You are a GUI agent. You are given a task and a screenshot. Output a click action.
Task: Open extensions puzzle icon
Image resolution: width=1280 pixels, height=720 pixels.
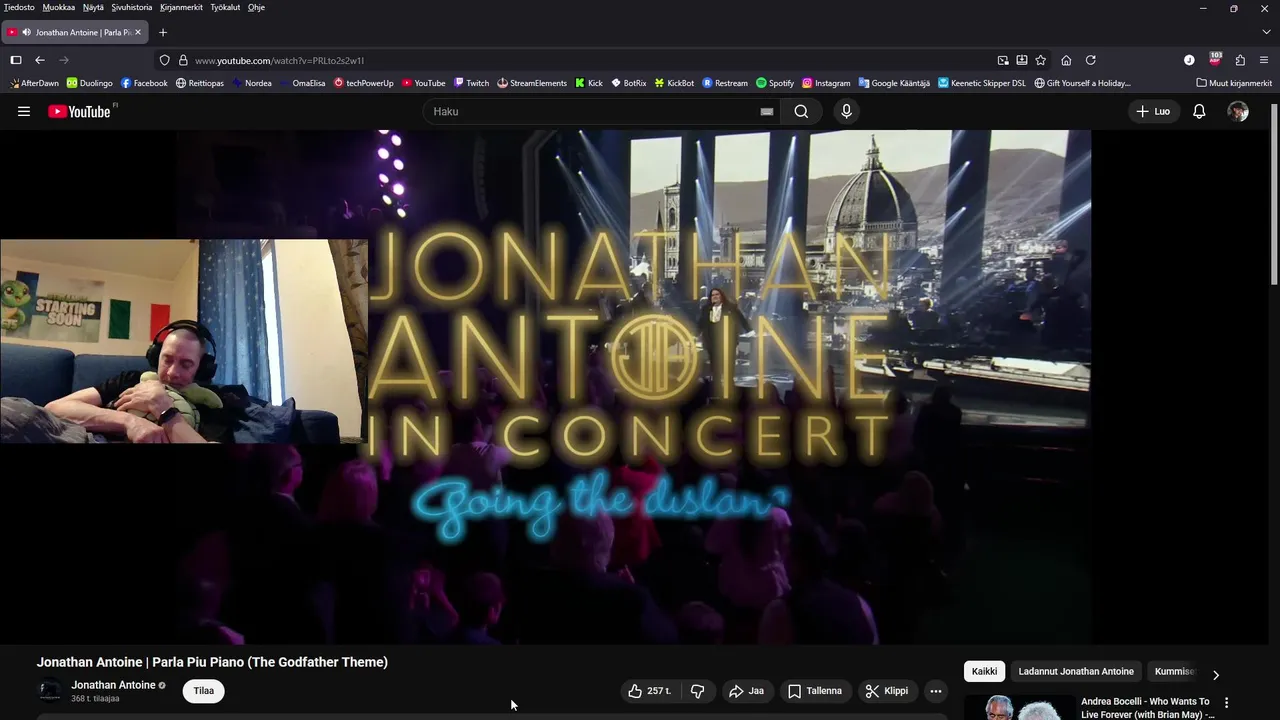pos(1240,60)
